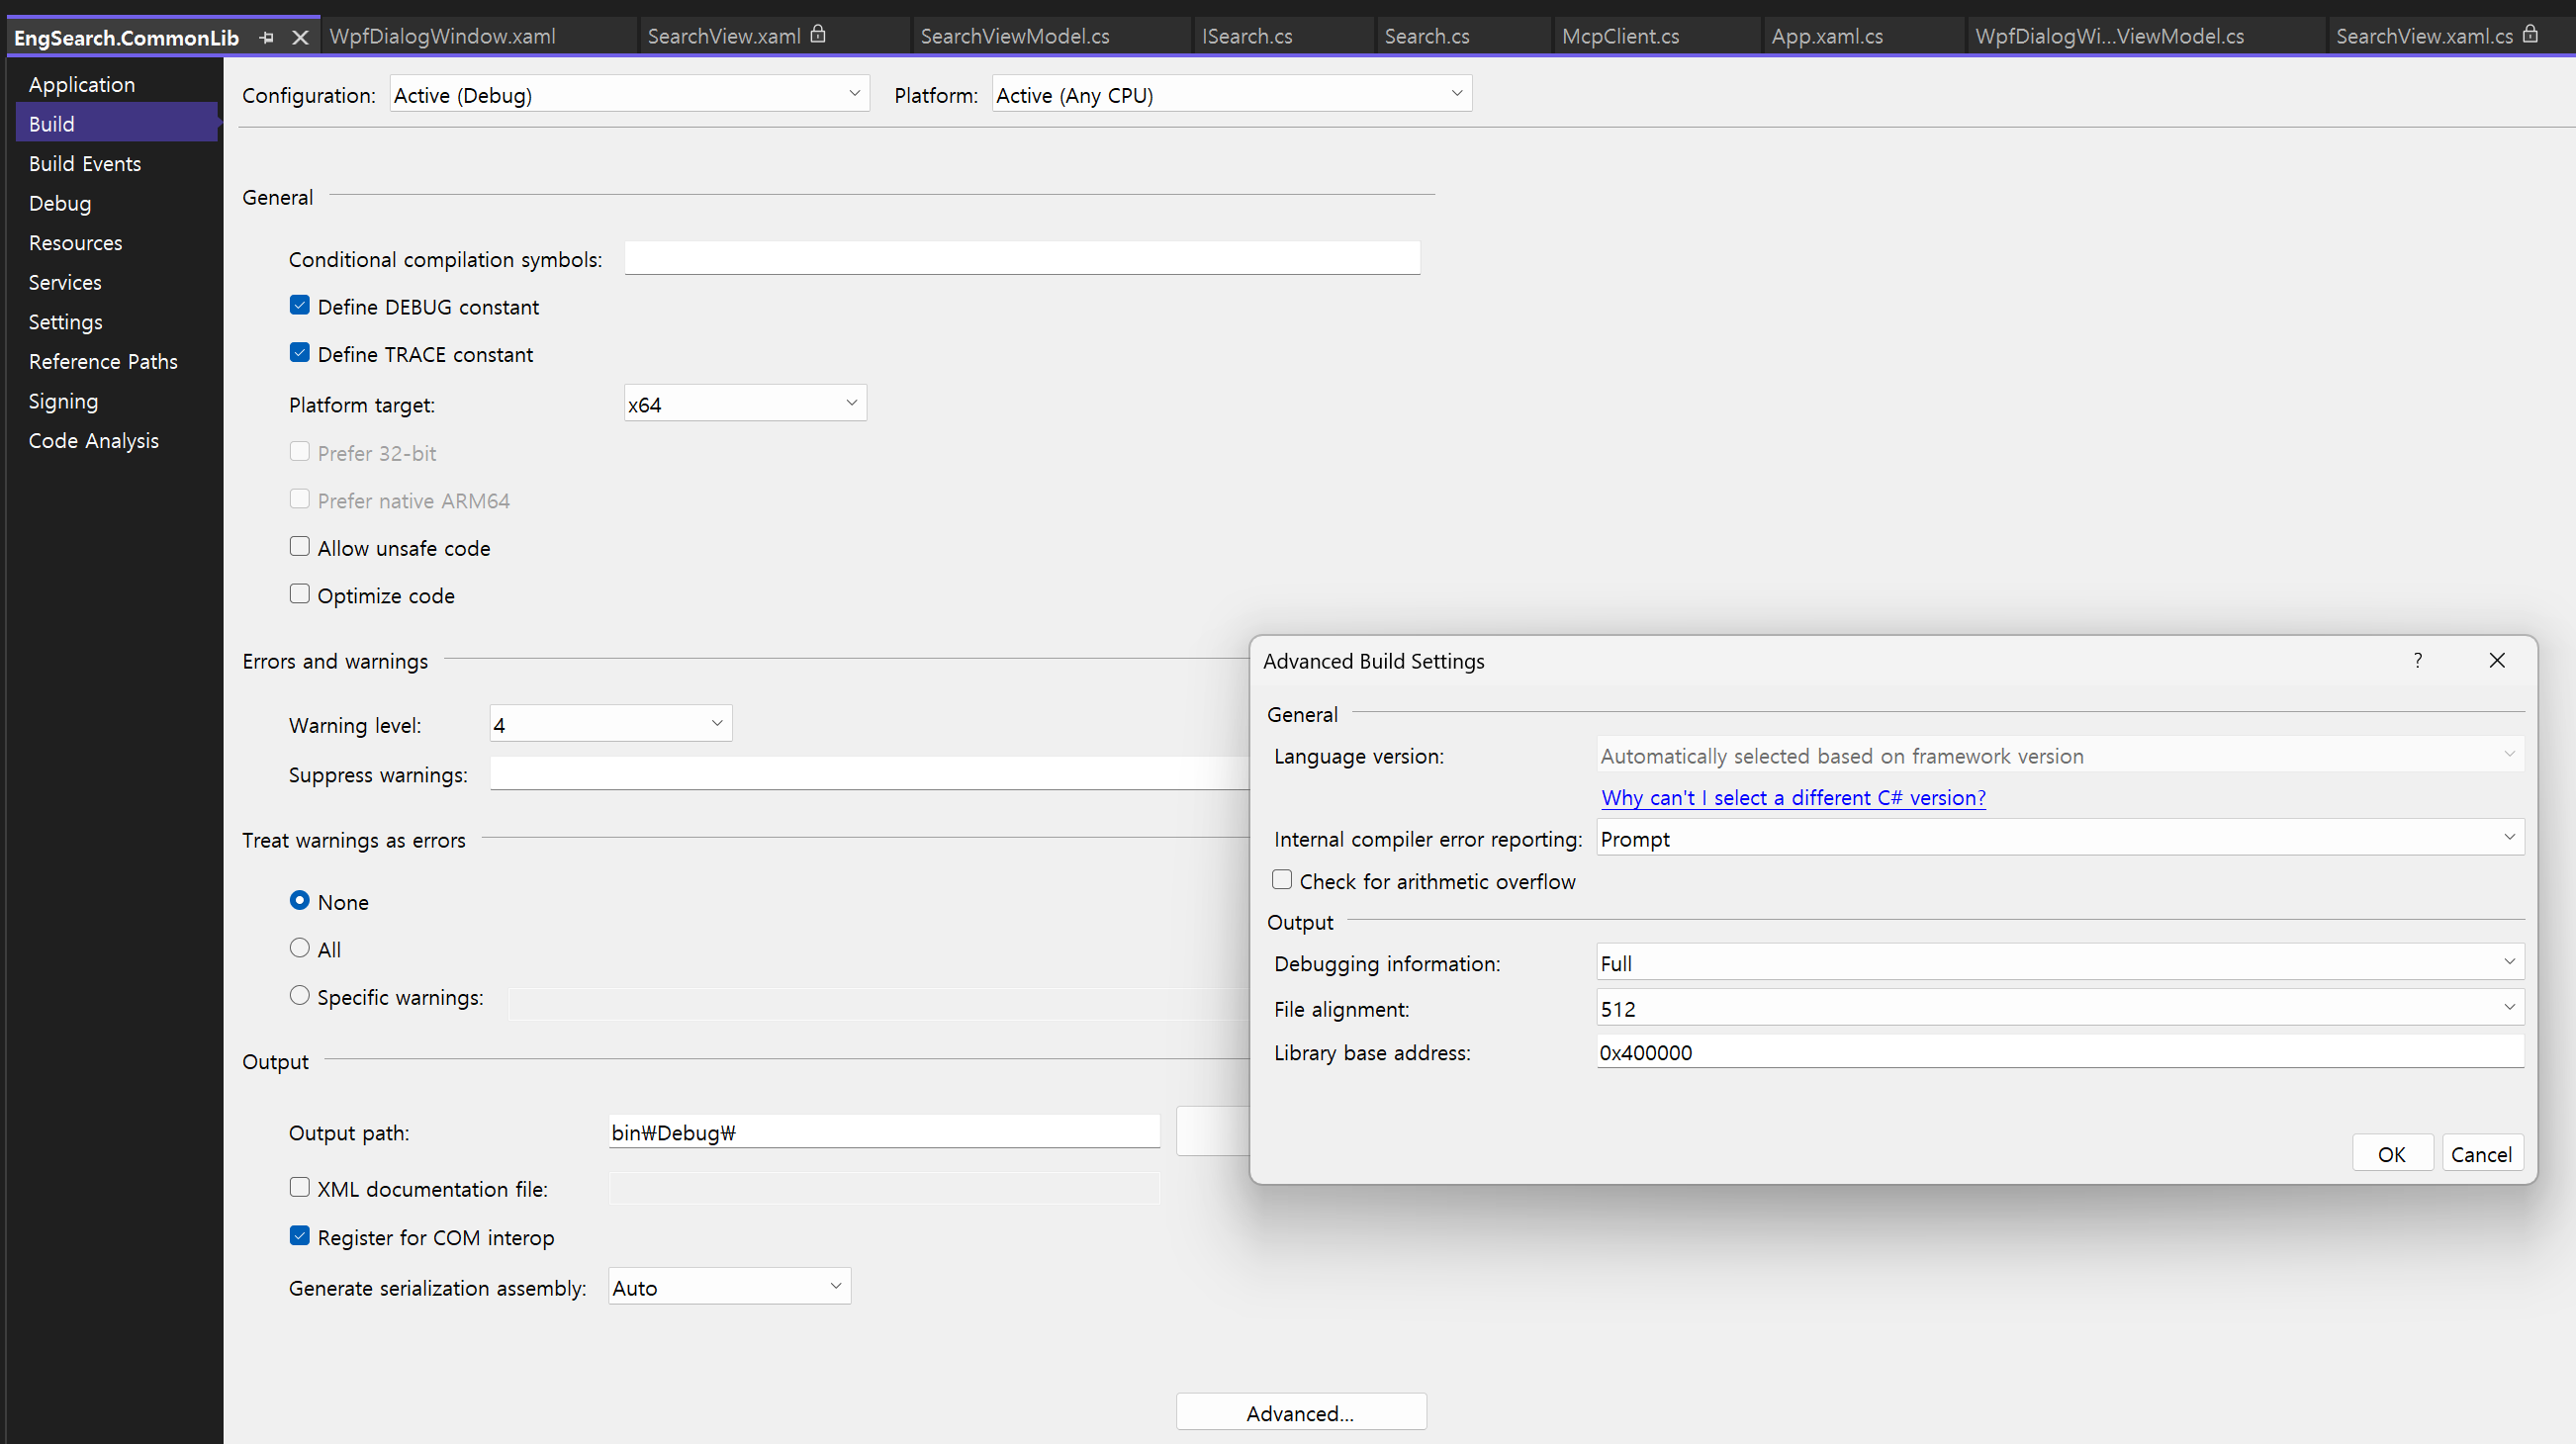Screen dimensions: 2576x1444
Task: Open the Build Events page
Action: pyautogui.click(x=85, y=163)
